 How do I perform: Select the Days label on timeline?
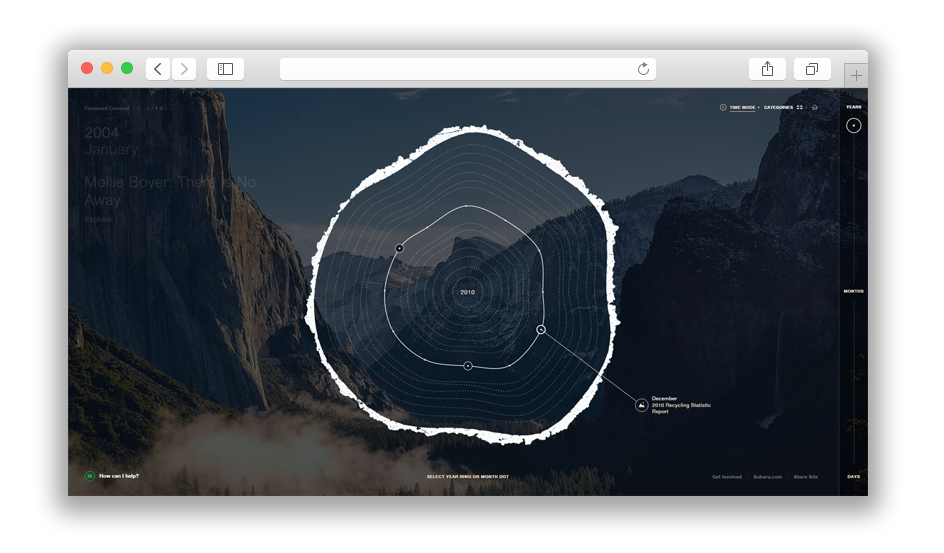854,477
